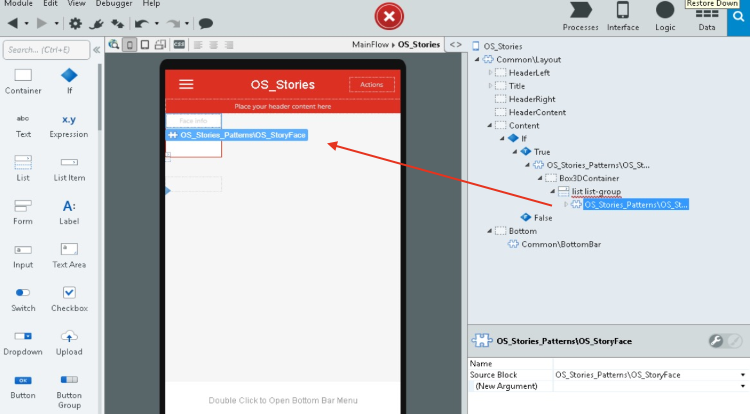This screenshot has width=750, height=414.
Task: Open the module settings gear icon
Action: pos(77,23)
